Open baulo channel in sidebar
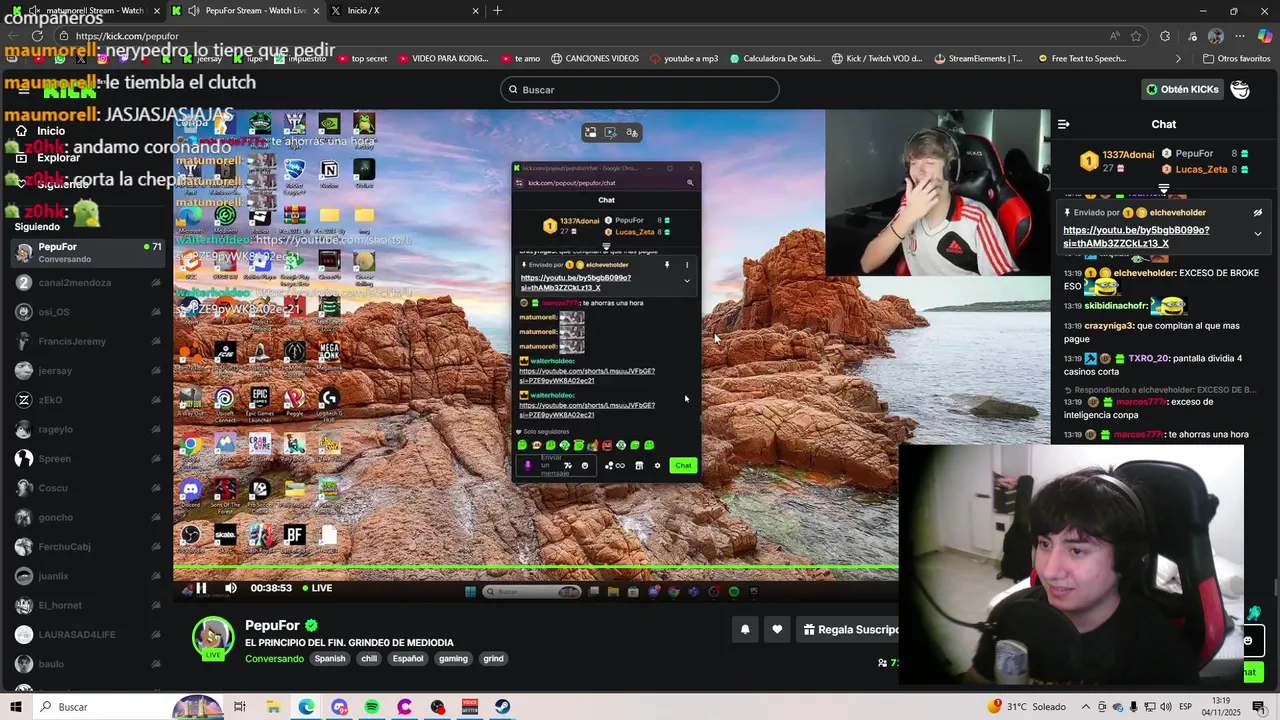This screenshot has width=1280, height=720. [87, 664]
